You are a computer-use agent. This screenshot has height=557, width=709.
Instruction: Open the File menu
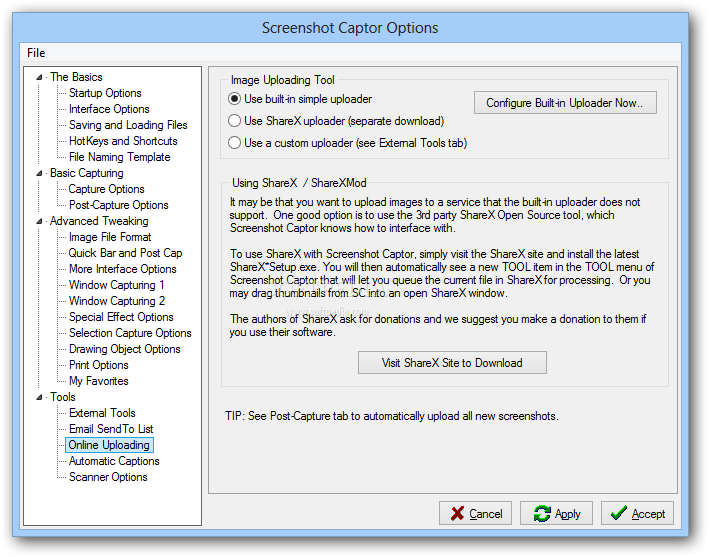pos(36,53)
